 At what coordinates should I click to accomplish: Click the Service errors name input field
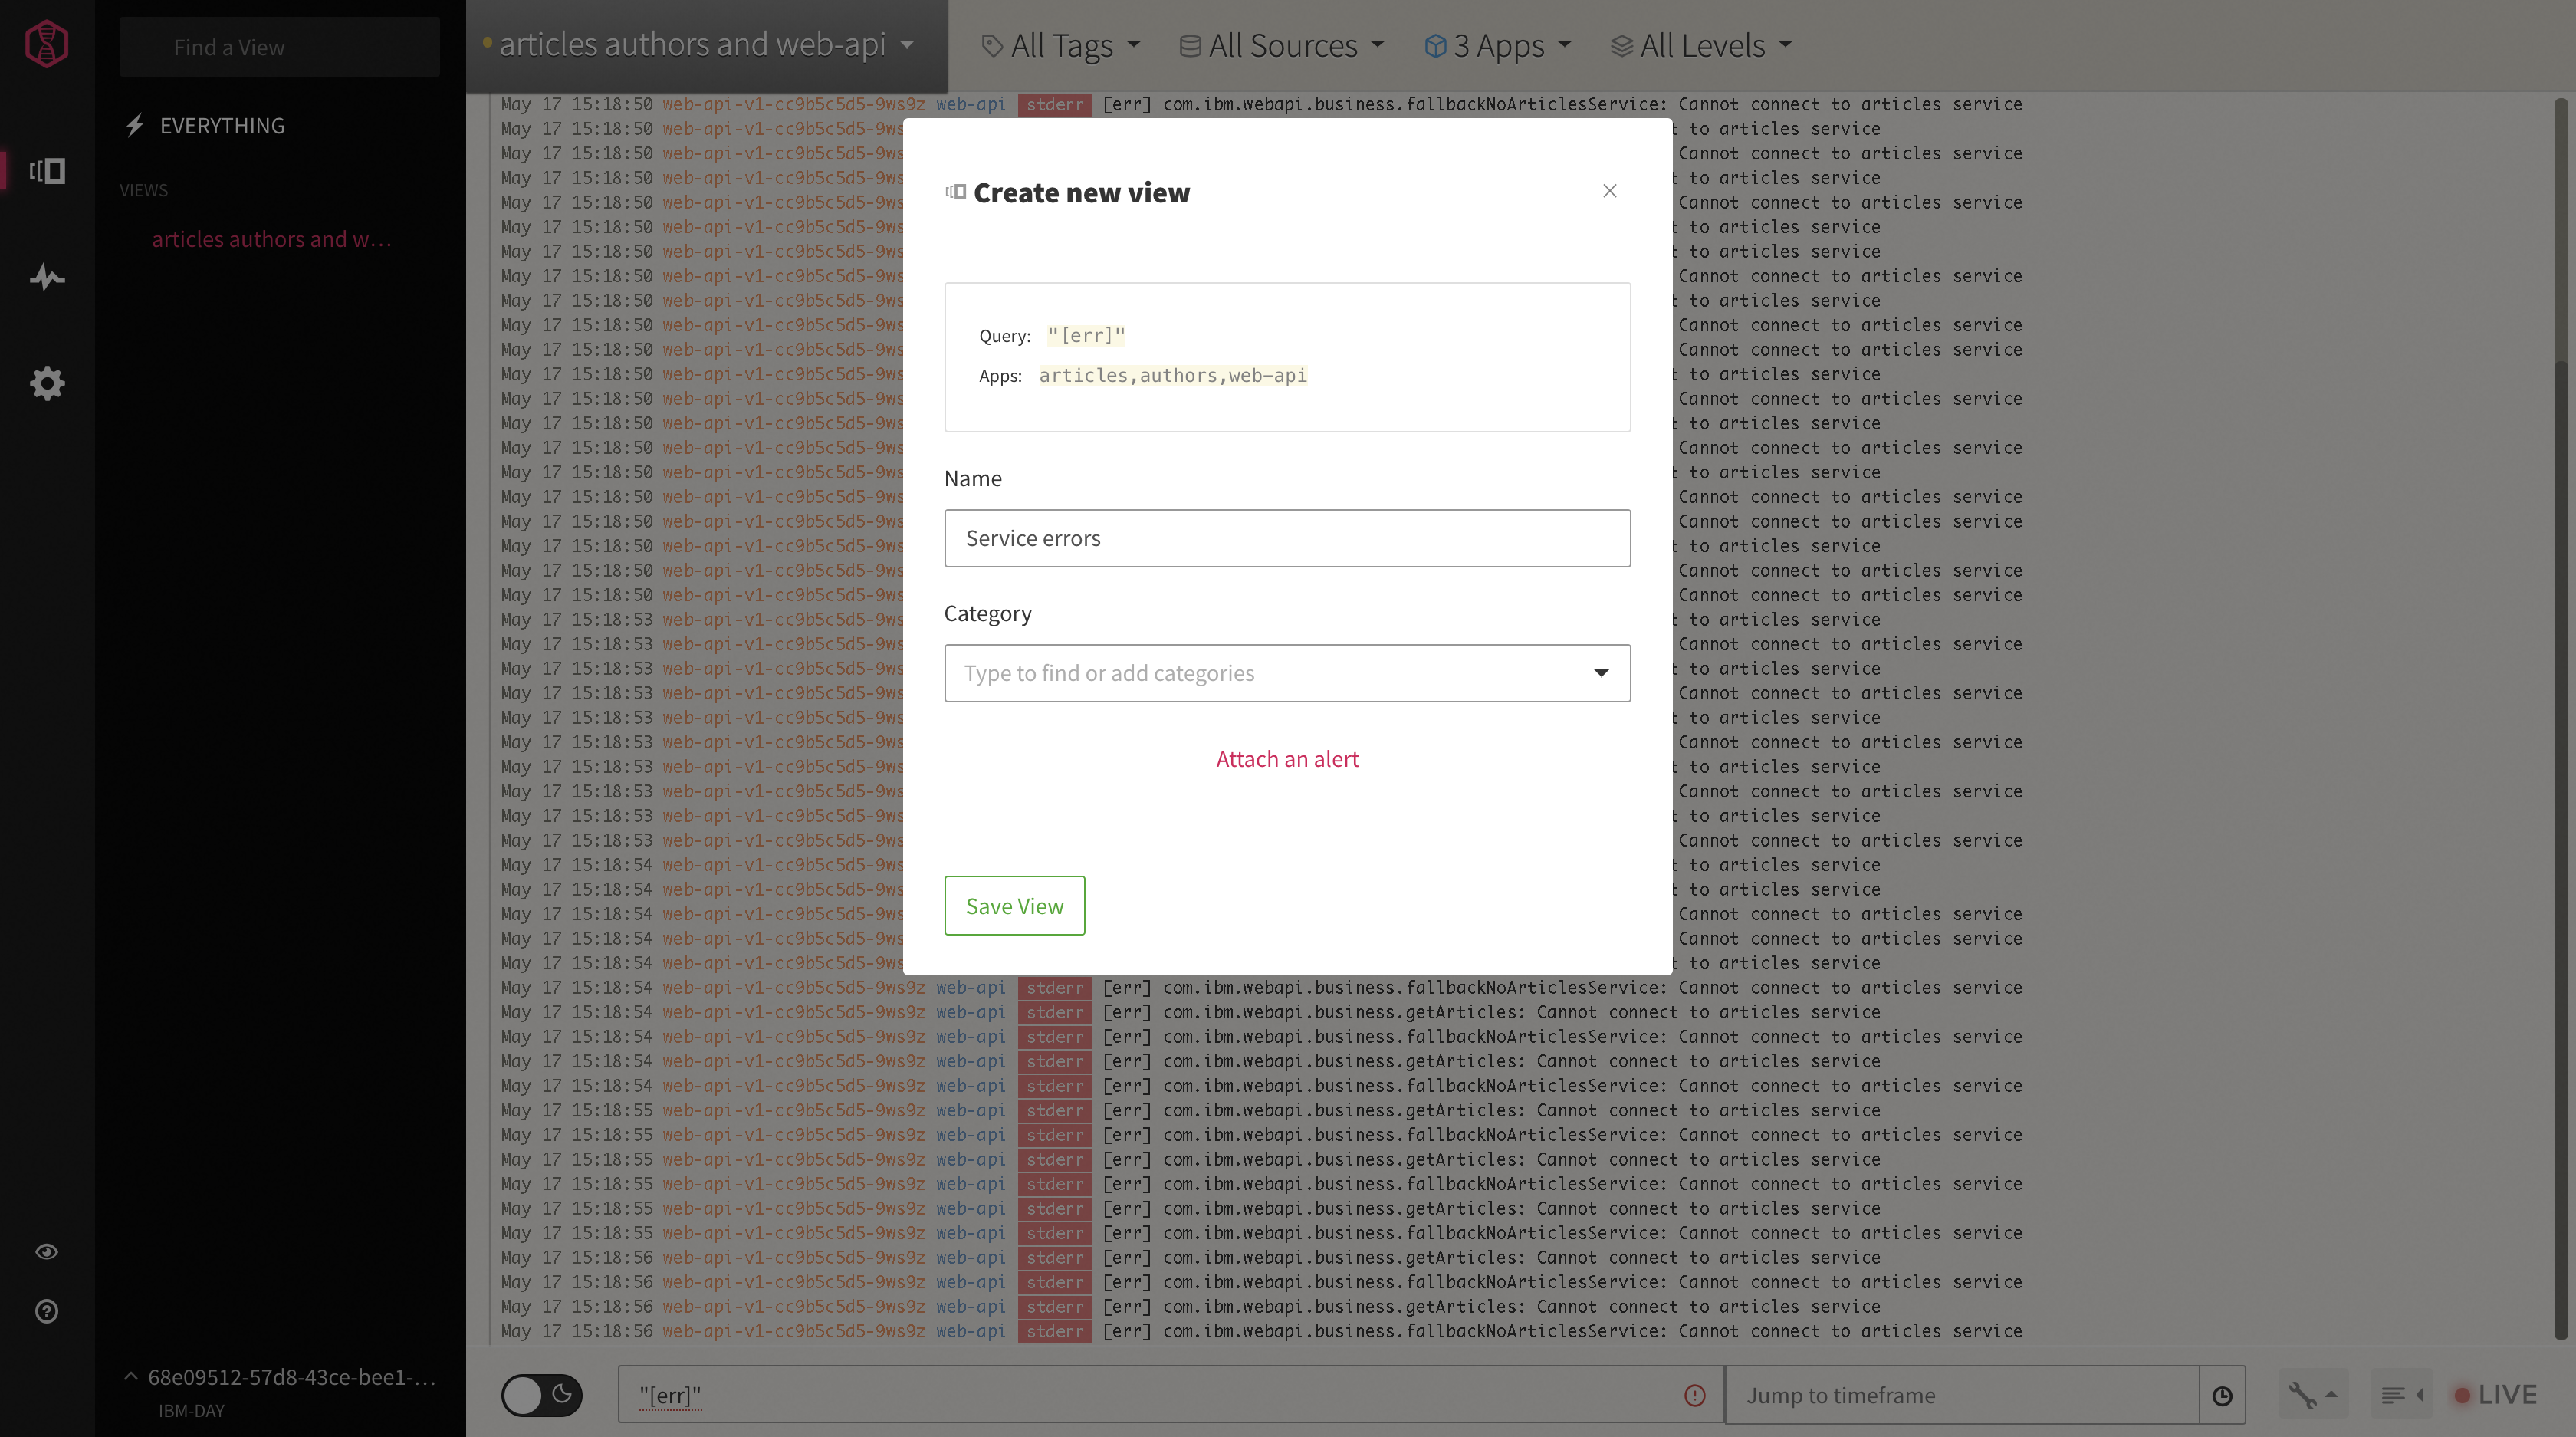click(x=1286, y=536)
